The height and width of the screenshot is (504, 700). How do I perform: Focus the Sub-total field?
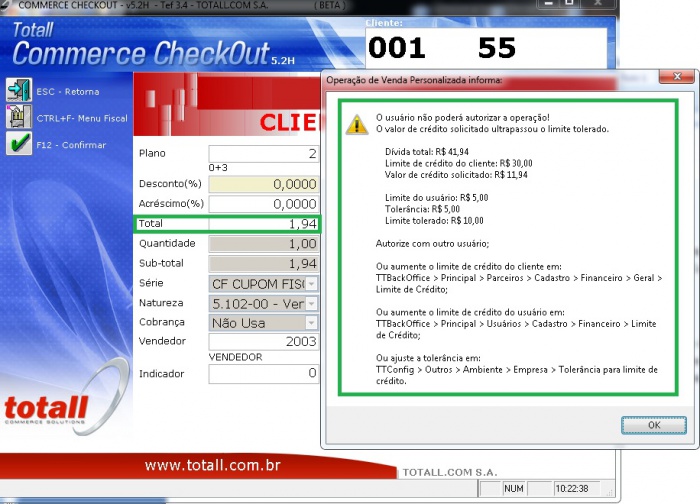[263, 263]
